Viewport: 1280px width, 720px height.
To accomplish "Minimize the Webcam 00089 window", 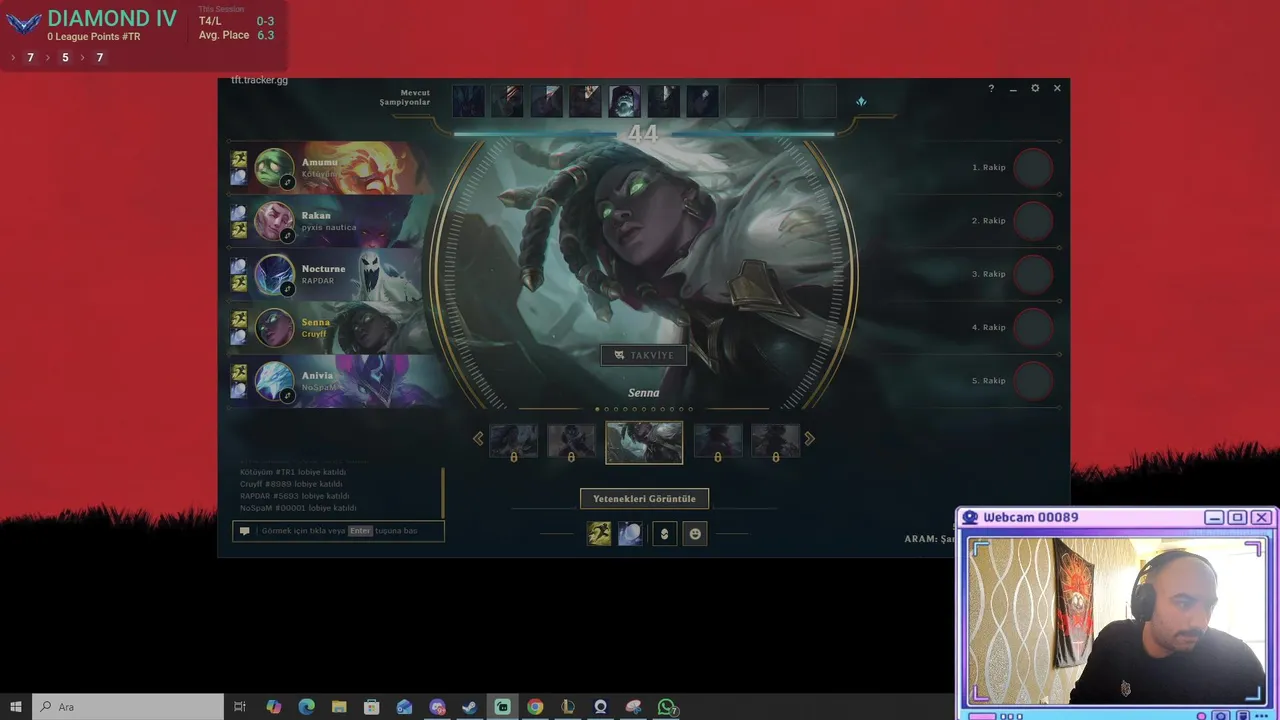I will tap(1213, 517).
